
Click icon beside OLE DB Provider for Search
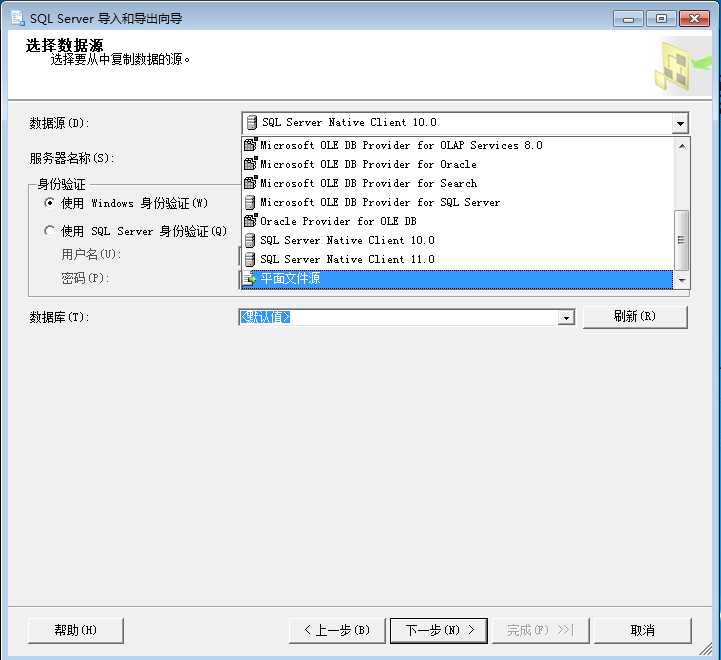coord(250,183)
